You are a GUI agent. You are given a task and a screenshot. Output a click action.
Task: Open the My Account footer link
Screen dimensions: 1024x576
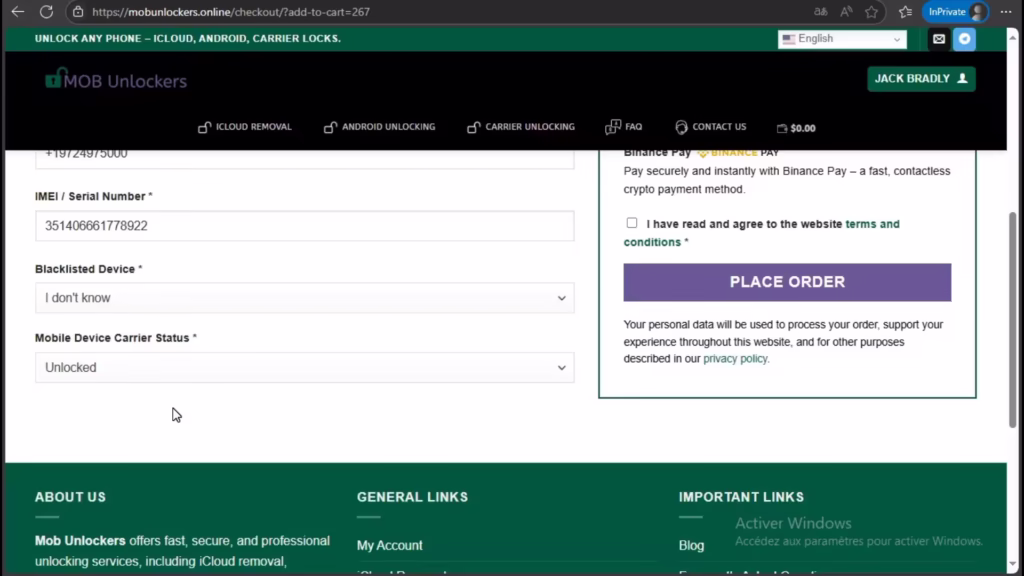point(389,545)
